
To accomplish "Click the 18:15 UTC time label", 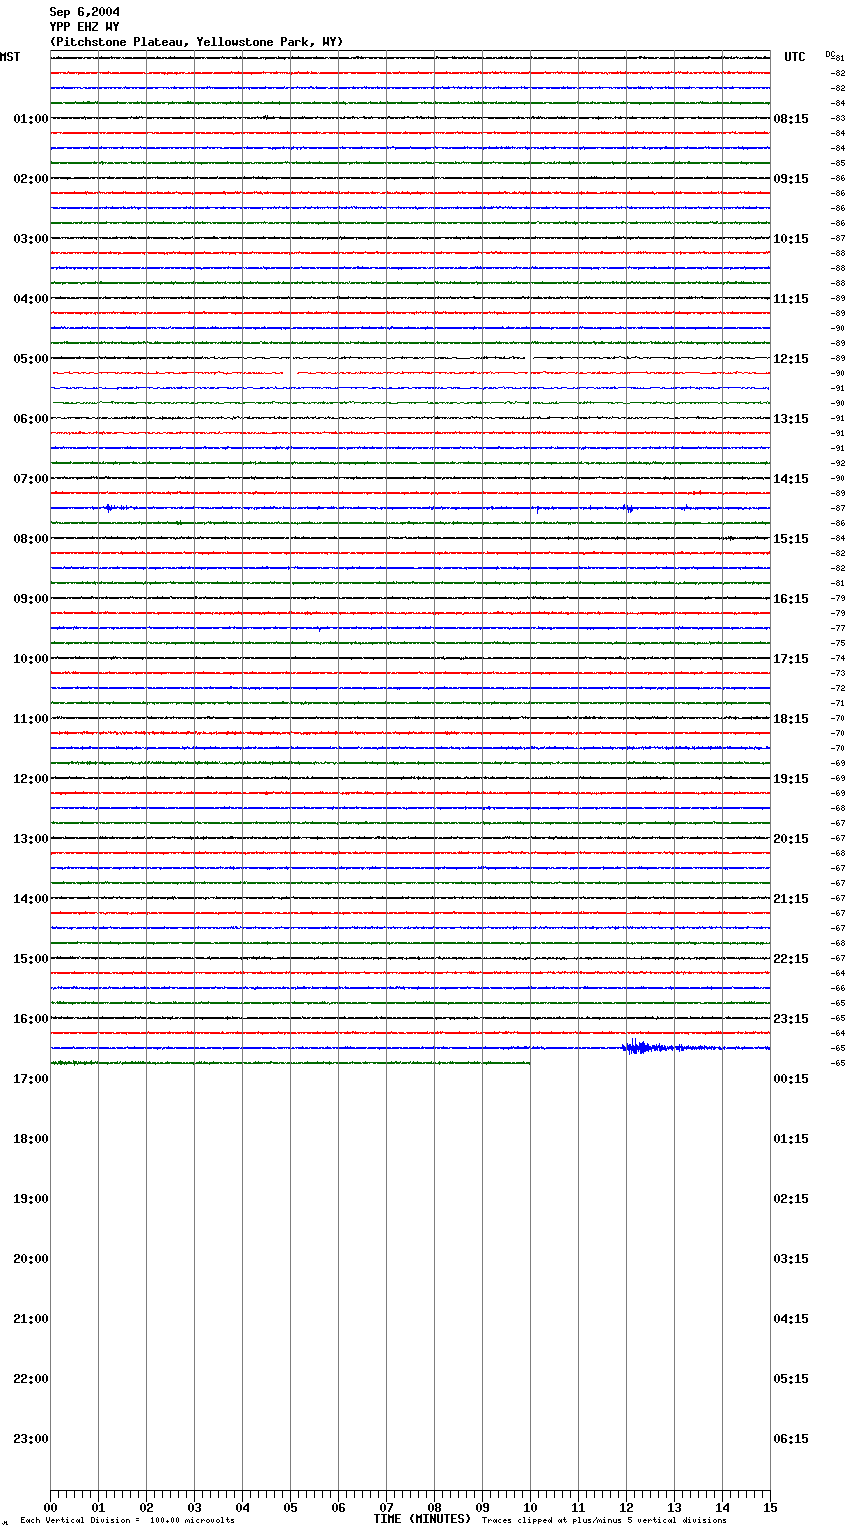I will click(791, 719).
